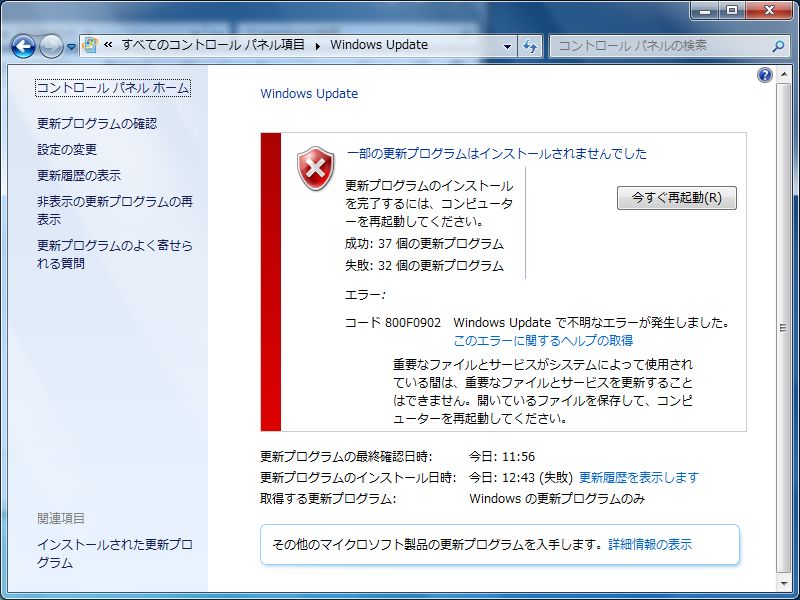The image size is (800, 600).
Task: Close the Windows Update window
Action: [769, 10]
